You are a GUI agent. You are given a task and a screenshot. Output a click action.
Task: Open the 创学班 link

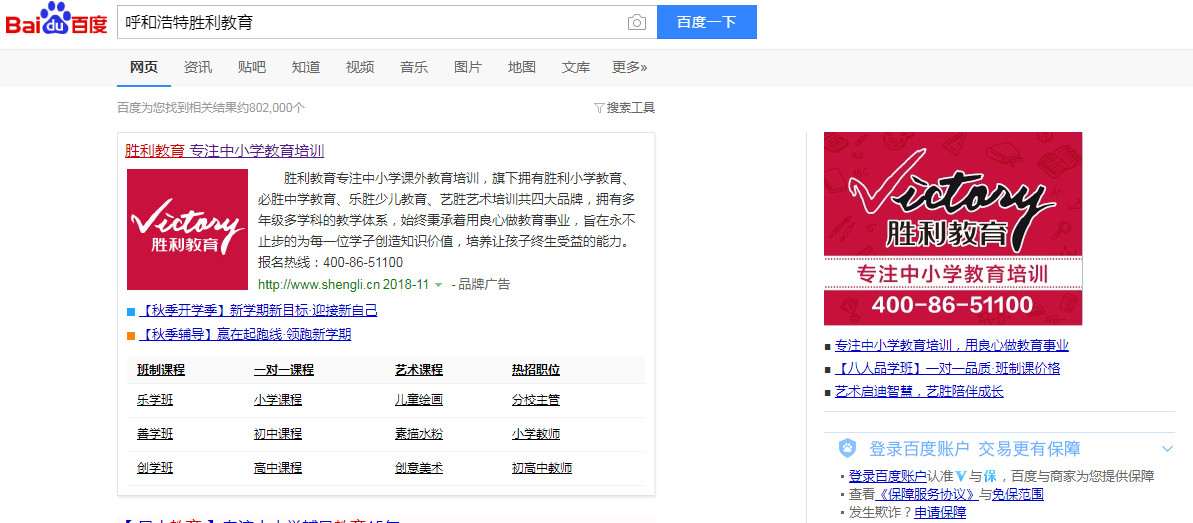155,468
